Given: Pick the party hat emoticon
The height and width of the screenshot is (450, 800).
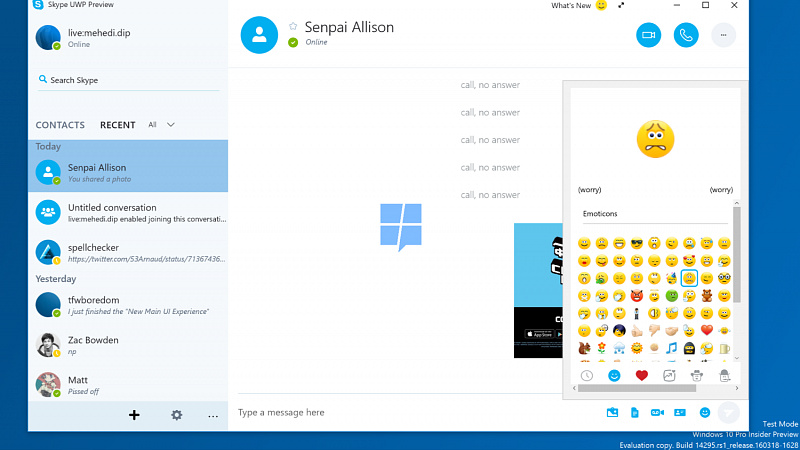Looking at the screenshot, I should tap(672, 278).
